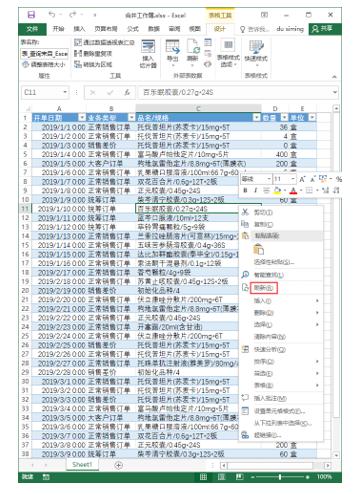Open the 快速样式 (Quick Styles) gallery
360x494 pixels.
point(256,52)
